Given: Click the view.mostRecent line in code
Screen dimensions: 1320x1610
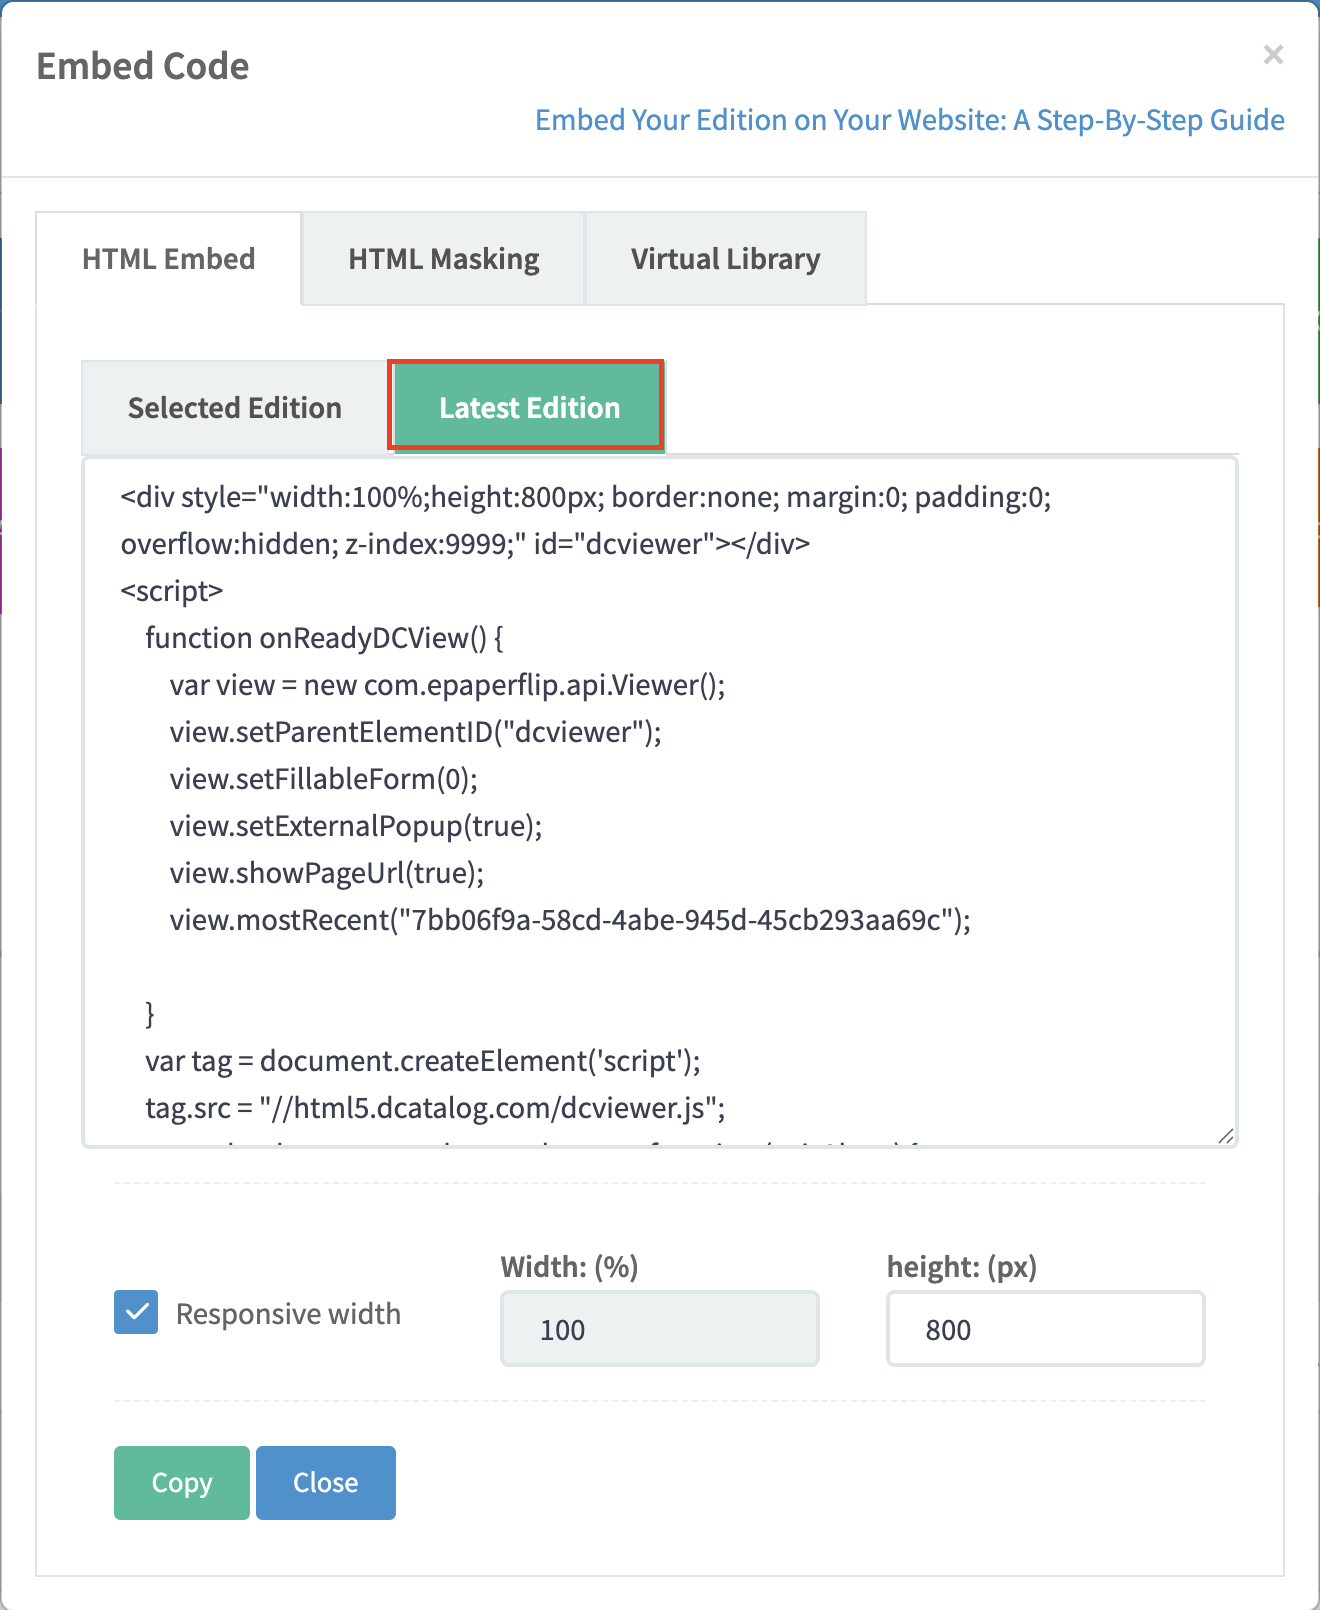Looking at the screenshot, I should pos(570,920).
